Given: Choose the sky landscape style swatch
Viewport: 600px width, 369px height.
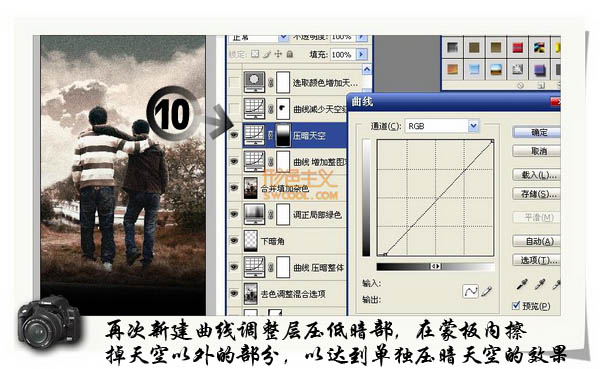Looking at the screenshot, I should pos(496,69).
